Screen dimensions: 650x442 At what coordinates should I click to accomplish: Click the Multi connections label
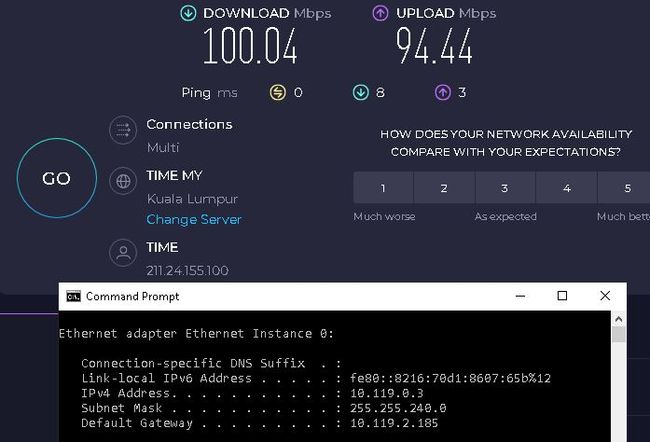click(x=163, y=147)
